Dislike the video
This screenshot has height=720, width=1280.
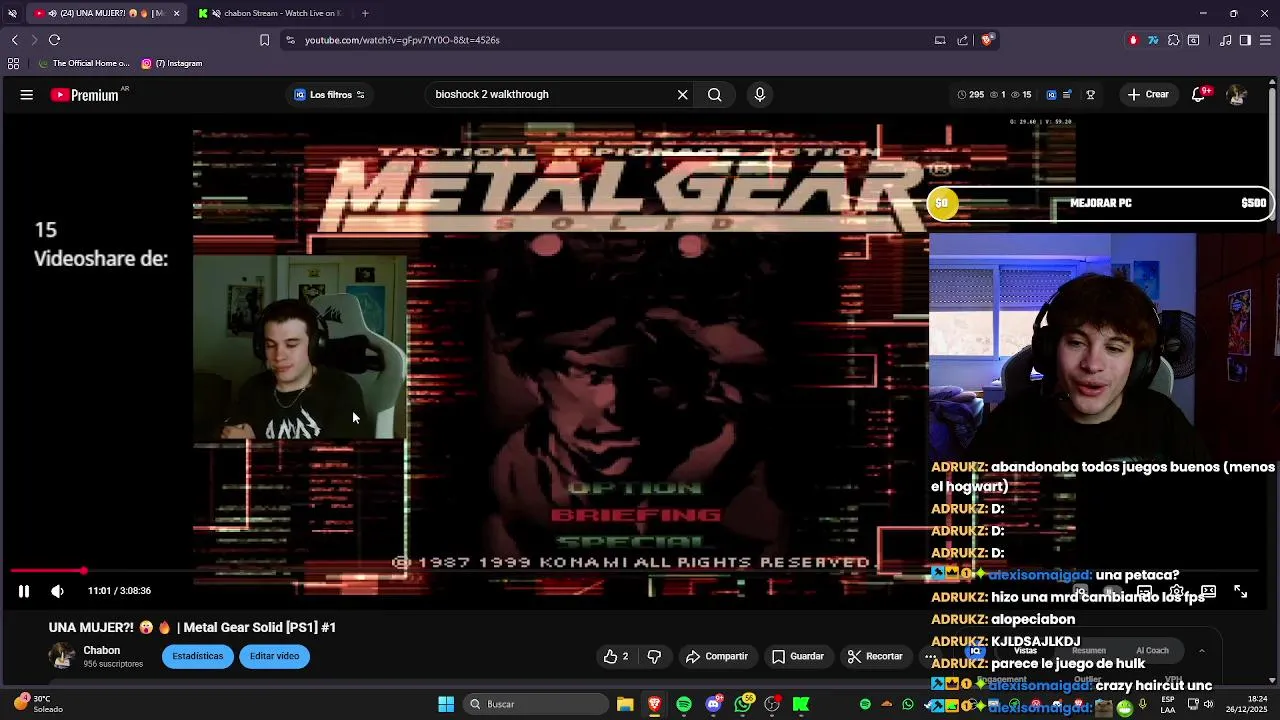point(654,657)
